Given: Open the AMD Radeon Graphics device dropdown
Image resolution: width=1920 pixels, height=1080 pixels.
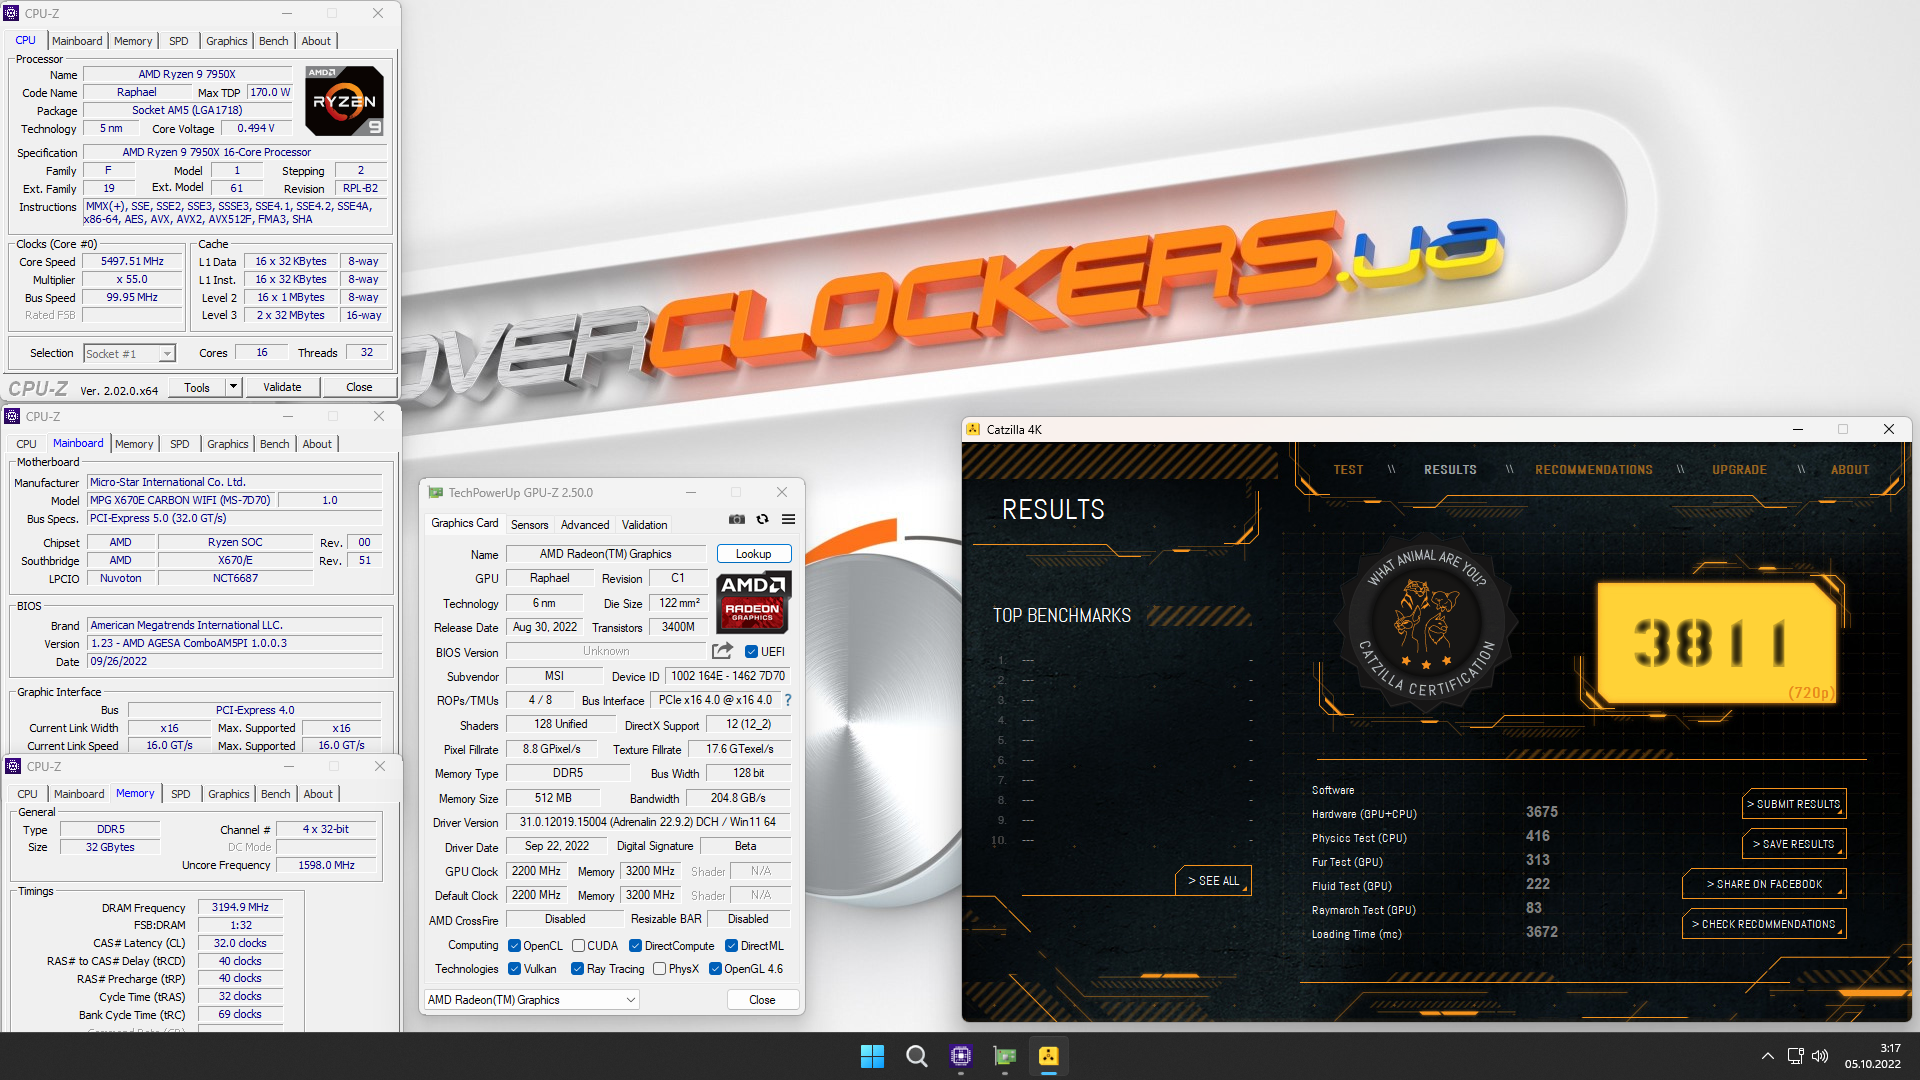Looking at the screenshot, I should (x=531, y=999).
